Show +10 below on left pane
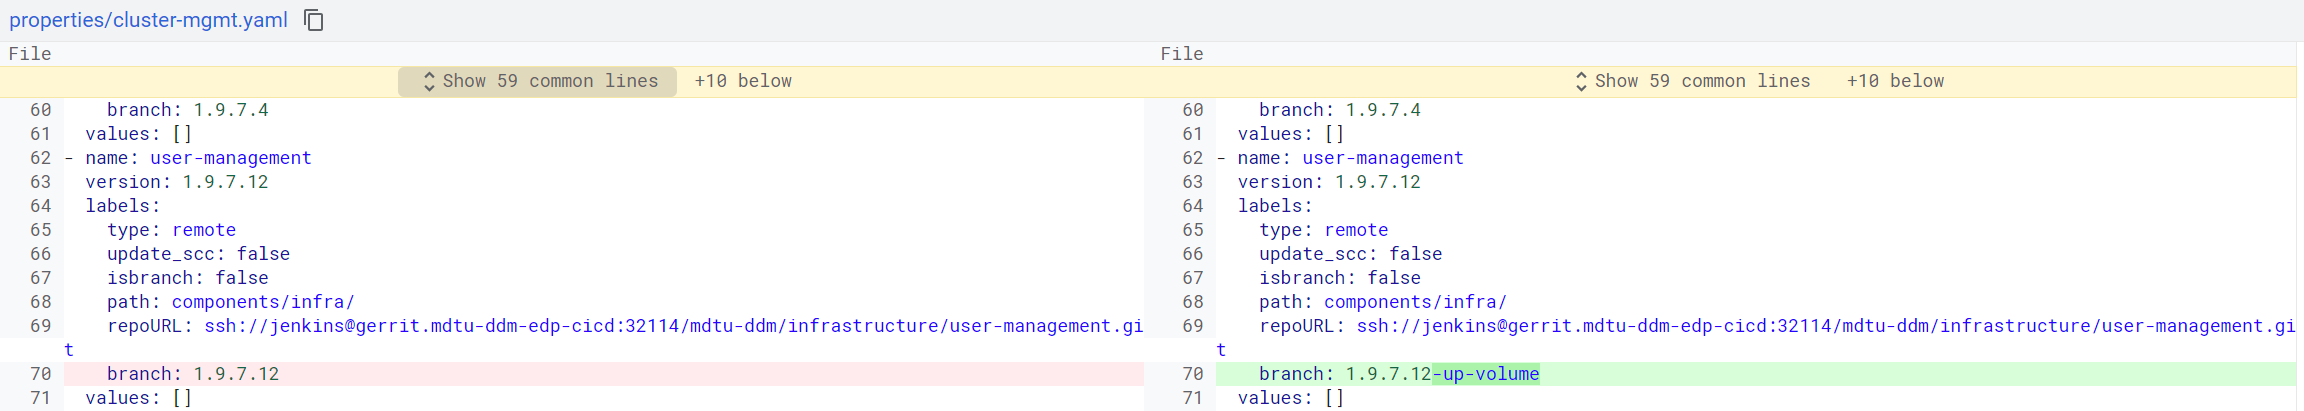The height and width of the screenshot is (411, 2304). coord(743,81)
